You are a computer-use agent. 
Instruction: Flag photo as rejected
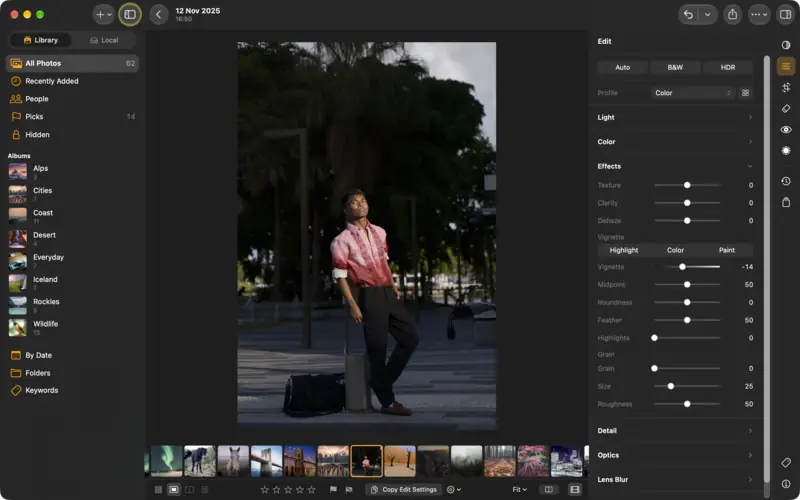click(349, 489)
